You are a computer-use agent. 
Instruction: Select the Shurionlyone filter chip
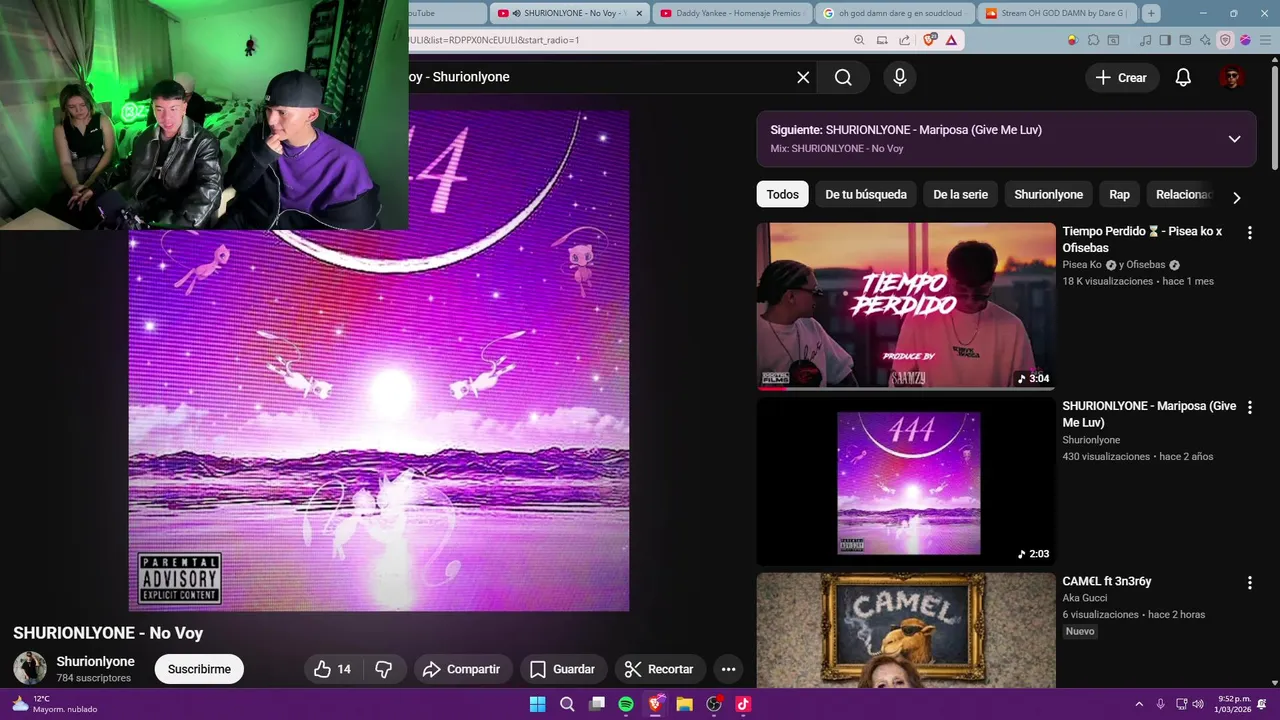pos(1048,194)
